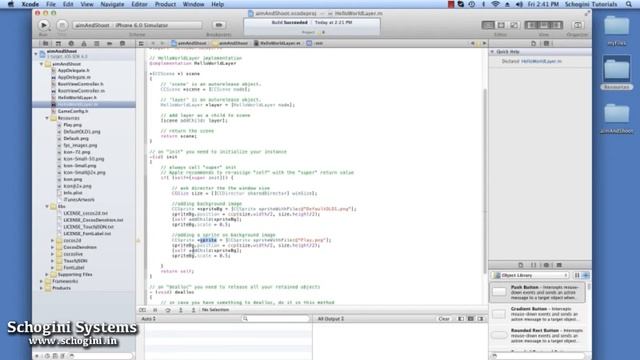
Task: Switch to the Assistant editor
Action: 501,25
